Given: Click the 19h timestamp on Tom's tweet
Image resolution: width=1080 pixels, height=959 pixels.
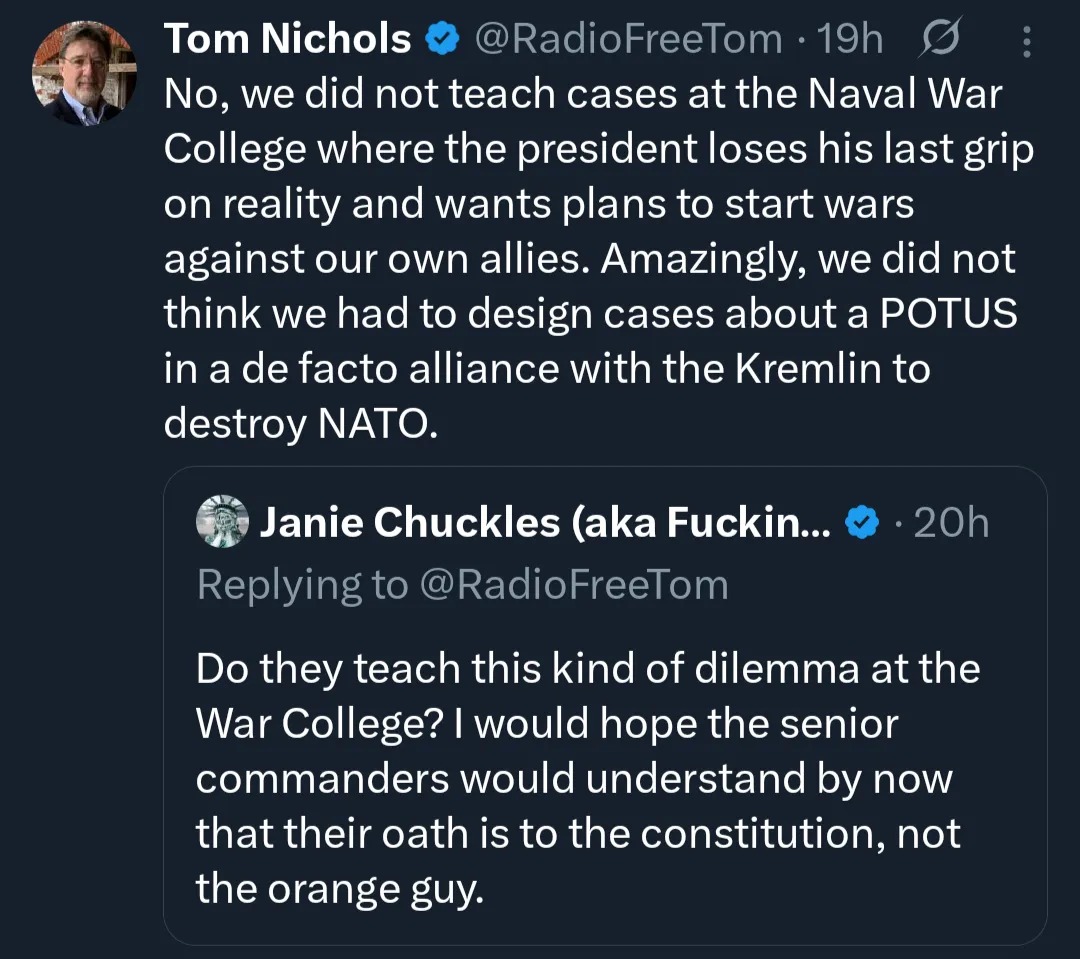Looking at the screenshot, I should tap(851, 38).
